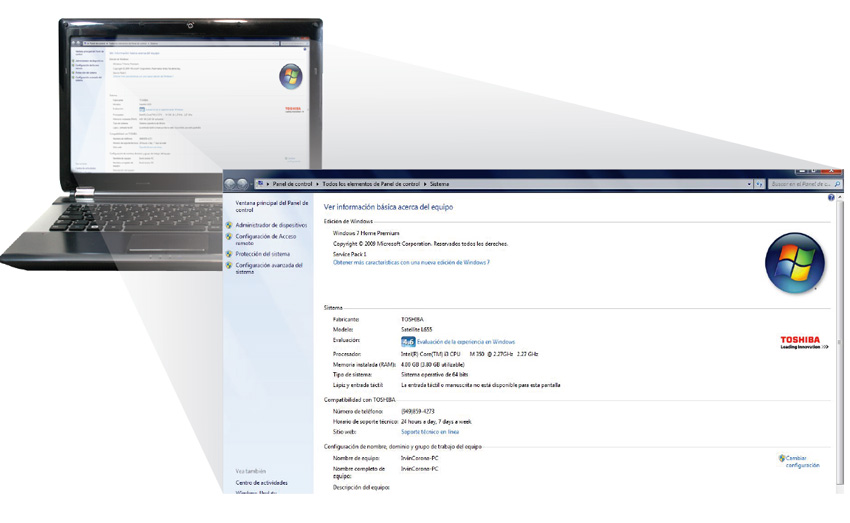
Task: Click the Forward navigation arrow button
Action: pos(242,184)
